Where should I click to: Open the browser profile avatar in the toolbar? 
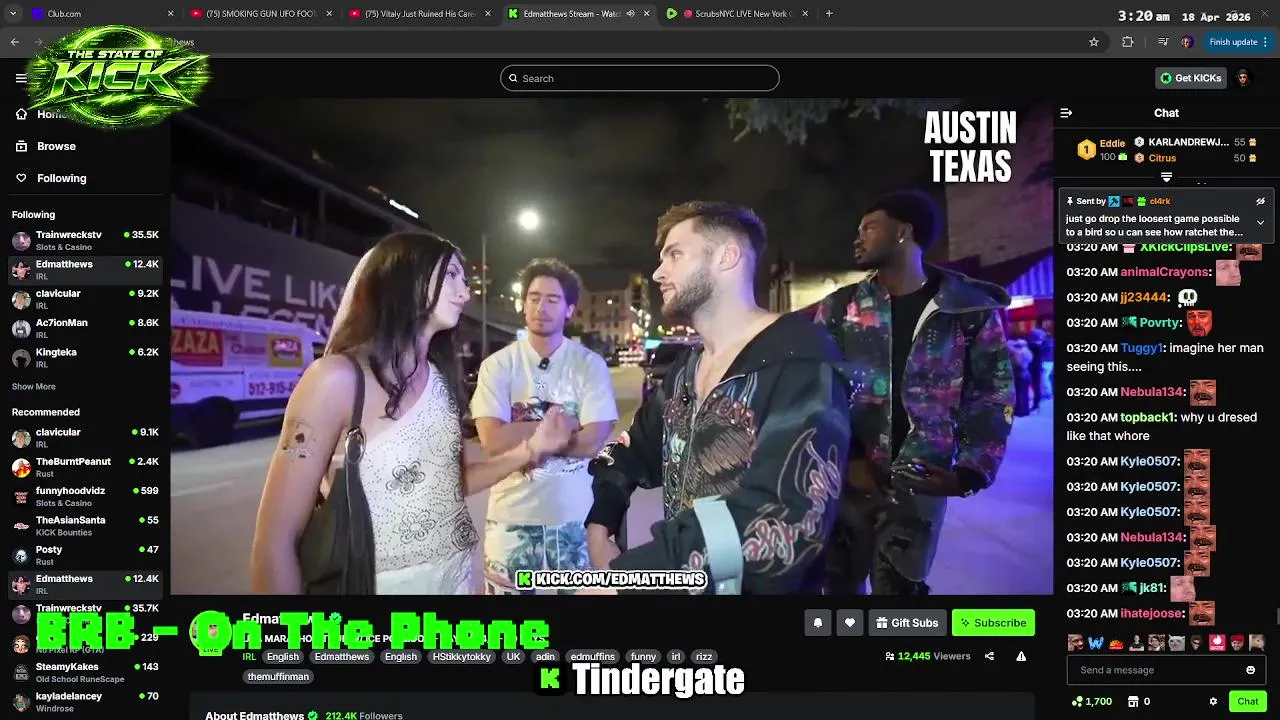pos(1187,42)
